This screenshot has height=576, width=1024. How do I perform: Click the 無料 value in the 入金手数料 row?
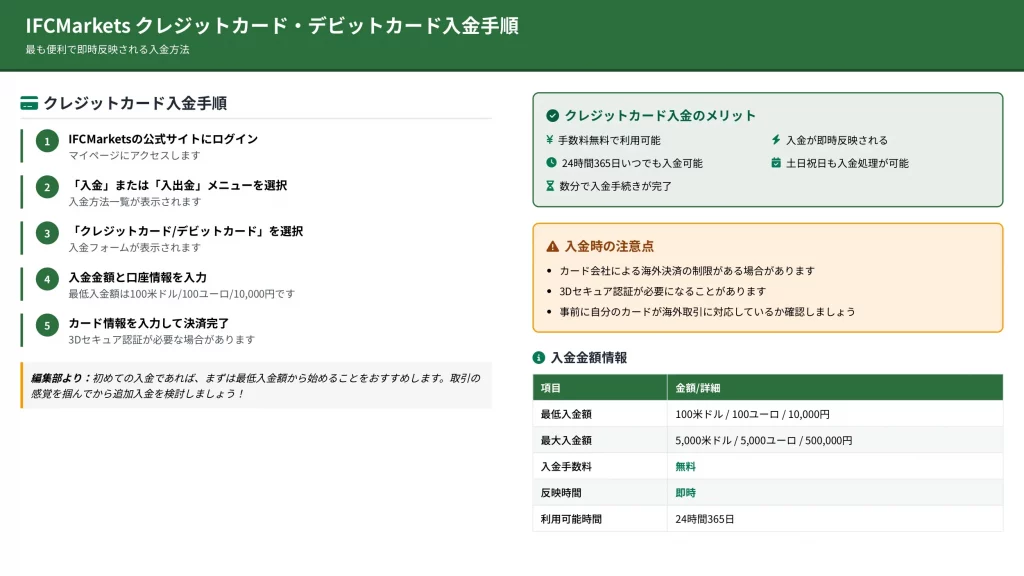pos(686,466)
